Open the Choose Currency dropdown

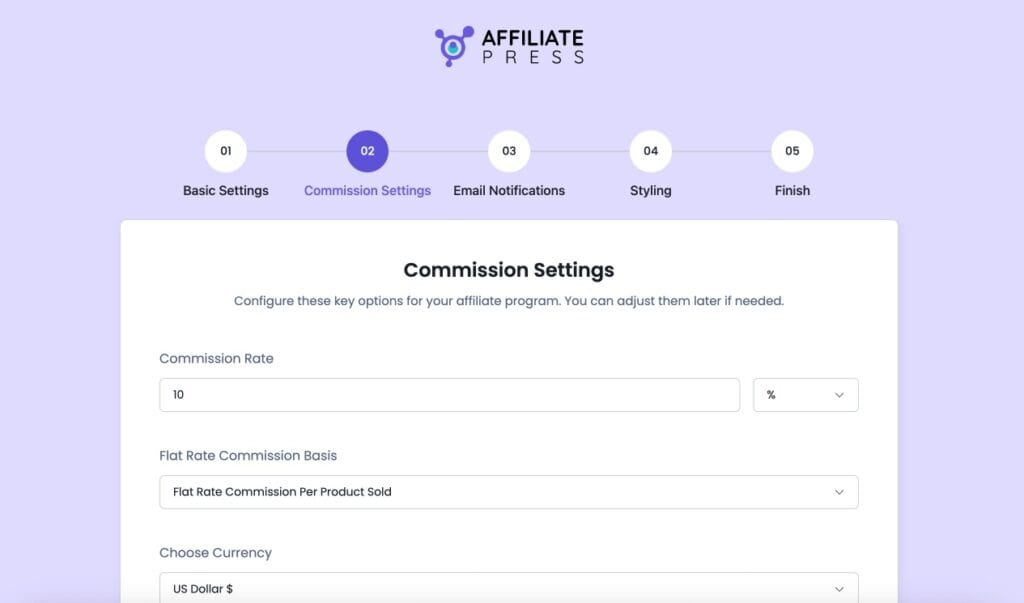click(x=509, y=589)
